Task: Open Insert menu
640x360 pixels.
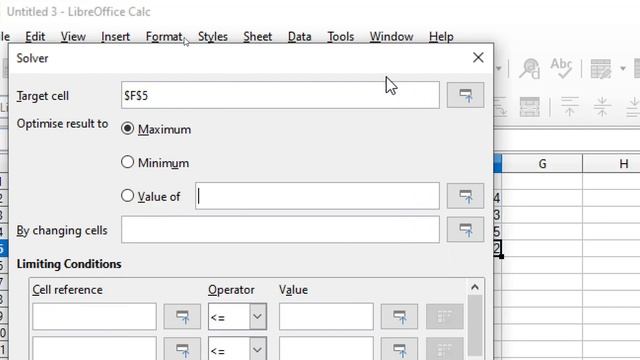Action: tap(116, 37)
